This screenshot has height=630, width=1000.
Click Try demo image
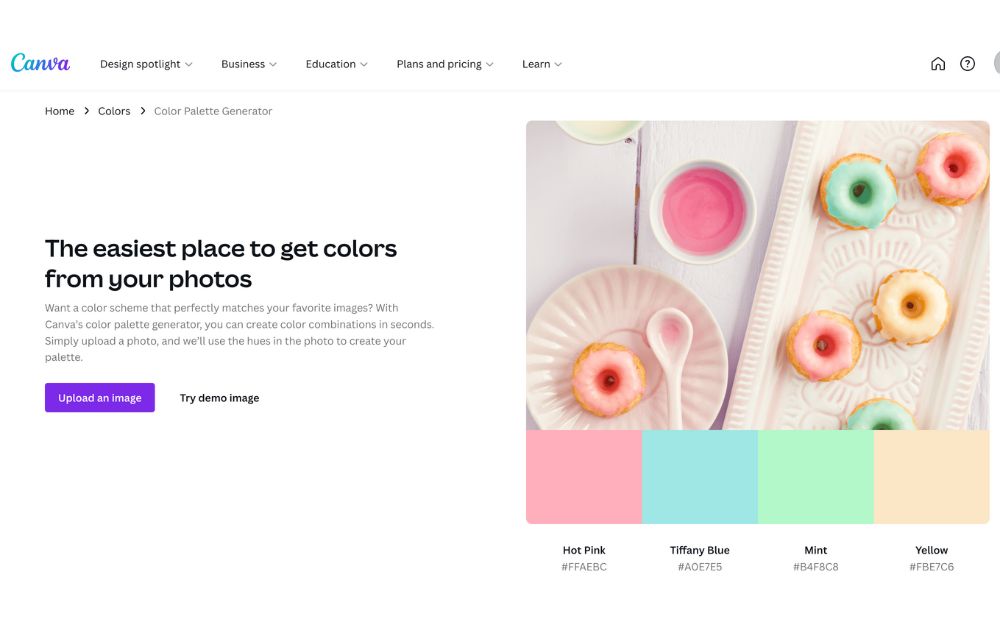(x=219, y=398)
